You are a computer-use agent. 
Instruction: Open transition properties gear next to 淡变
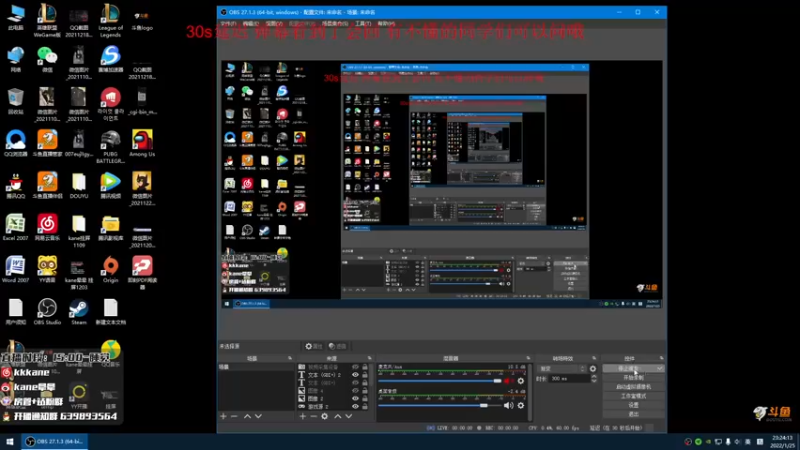[593, 368]
